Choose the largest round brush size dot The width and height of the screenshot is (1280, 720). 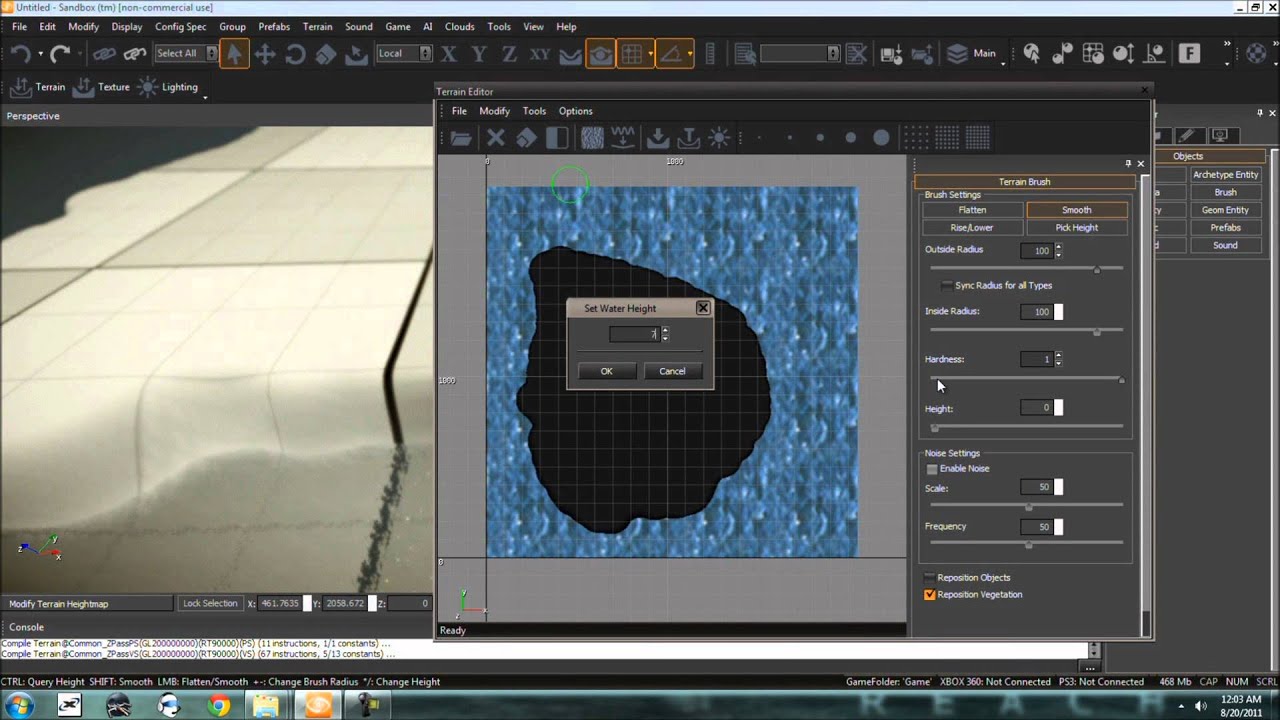click(x=881, y=138)
